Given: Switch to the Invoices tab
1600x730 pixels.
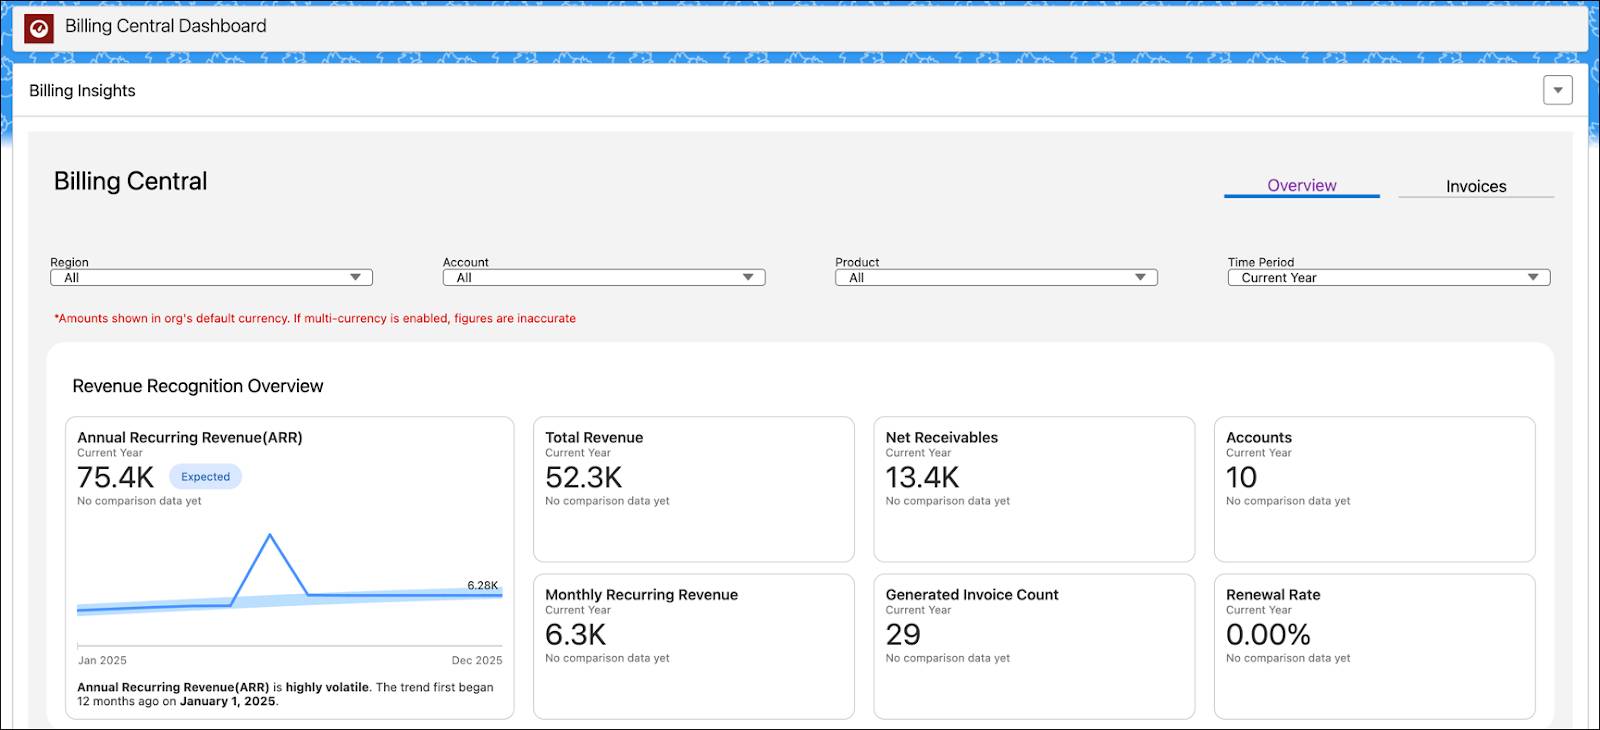Looking at the screenshot, I should point(1475,186).
